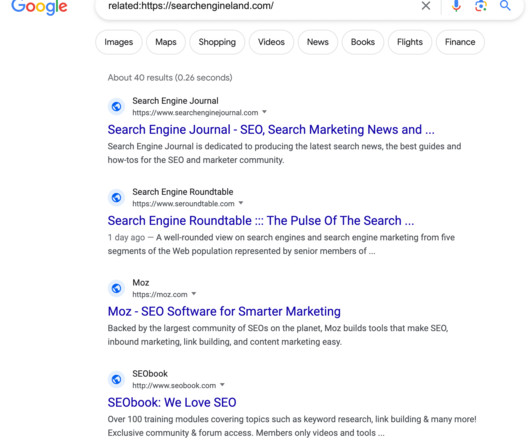
Task: Switch to the News filter
Action: [318, 42]
